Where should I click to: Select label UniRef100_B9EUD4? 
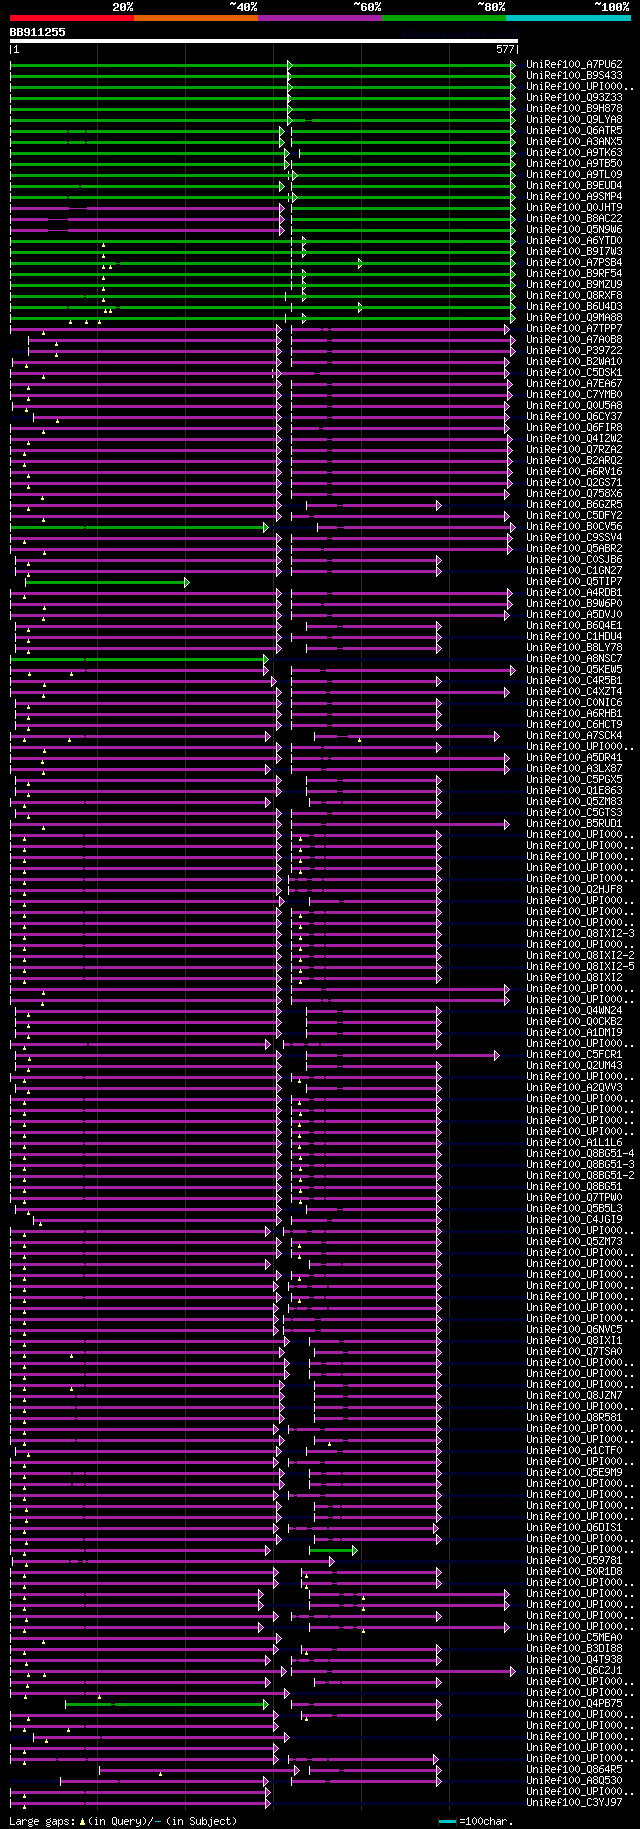tap(574, 186)
